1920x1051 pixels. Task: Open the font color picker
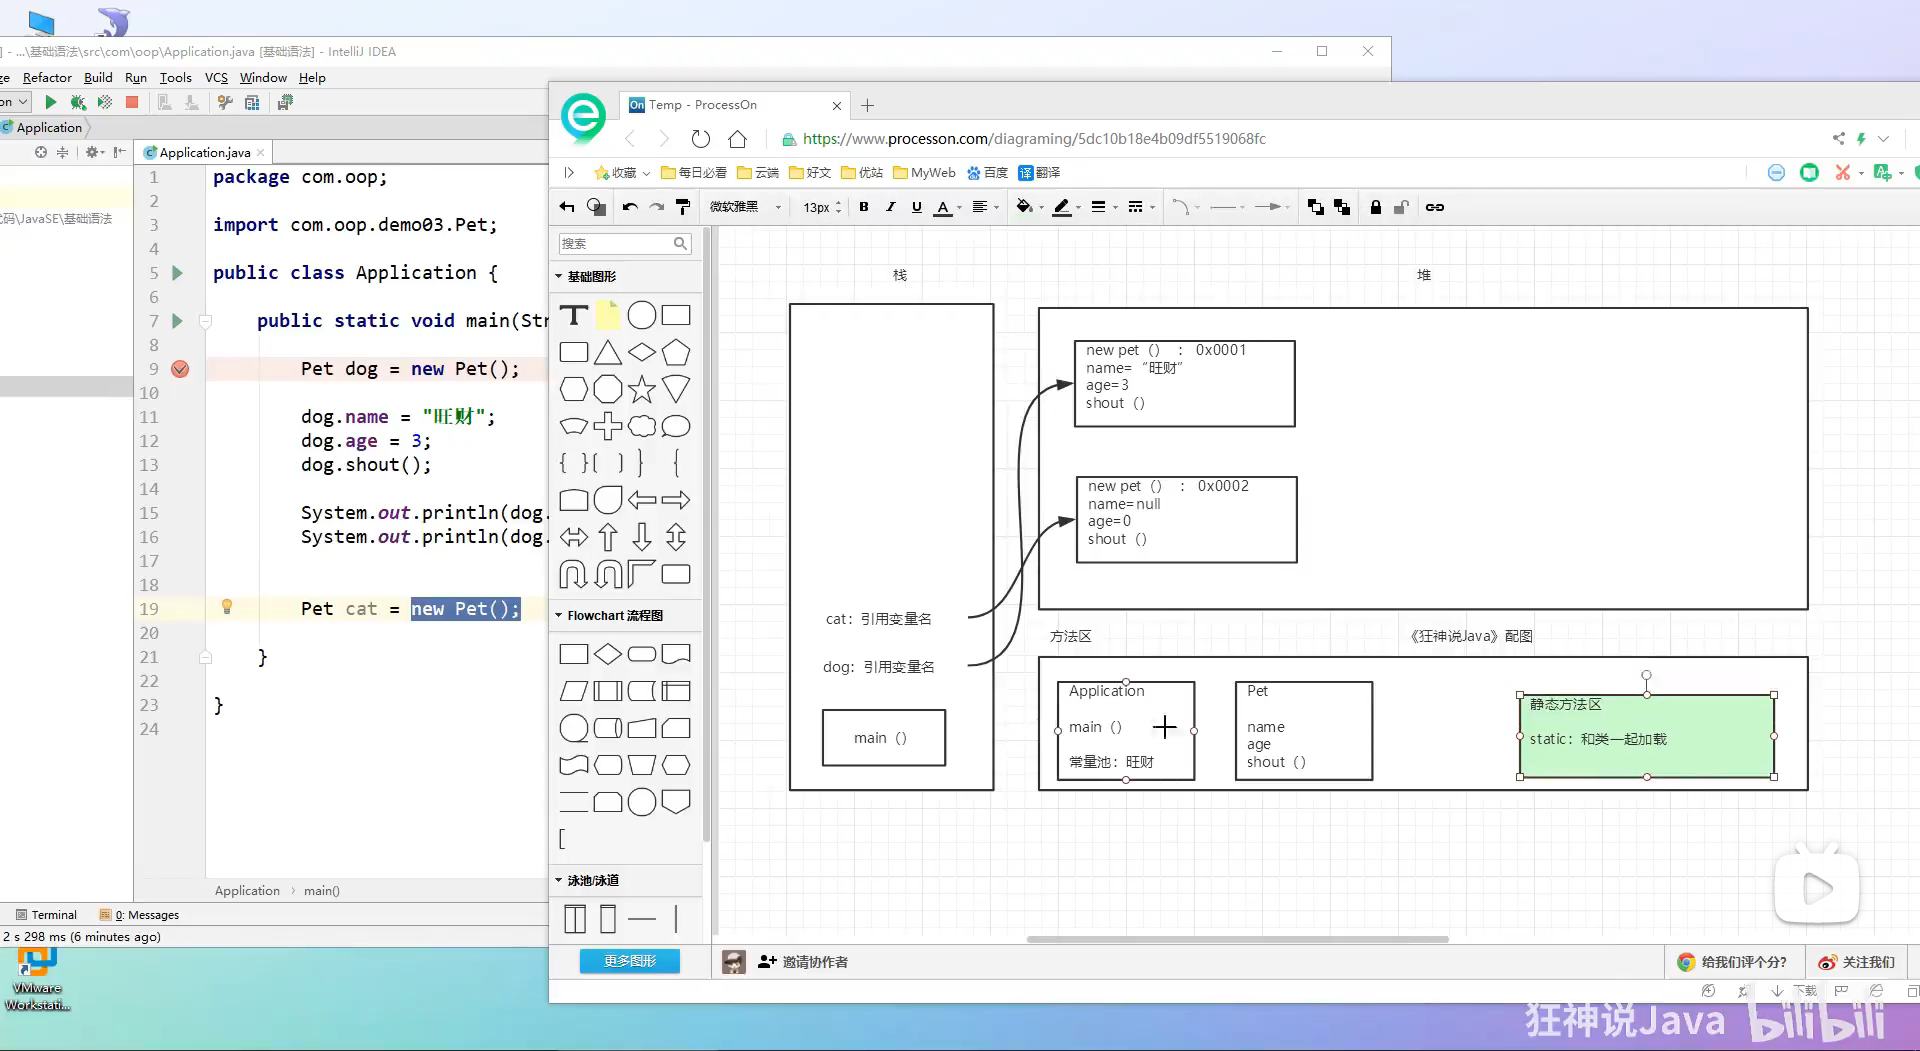pyautogui.click(x=946, y=207)
